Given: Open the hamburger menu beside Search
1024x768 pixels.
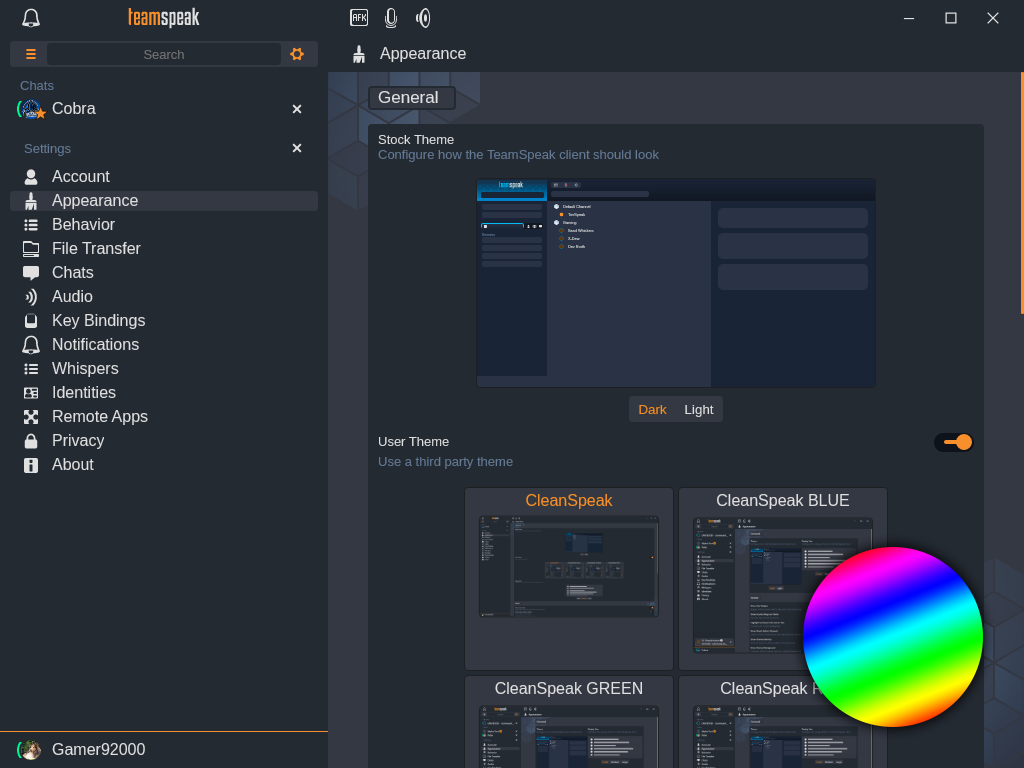Looking at the screenshot, I should click(31, 54).
